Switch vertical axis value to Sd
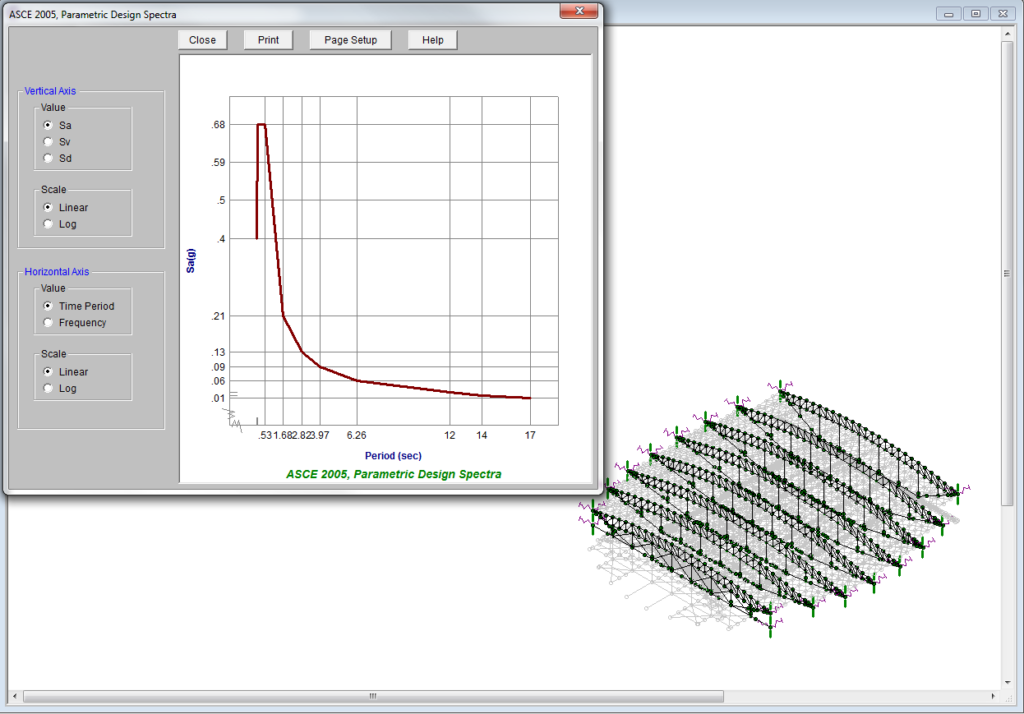Image resolution: width=1024 pixels, height=714 pixels. click(x=48, y=158)
